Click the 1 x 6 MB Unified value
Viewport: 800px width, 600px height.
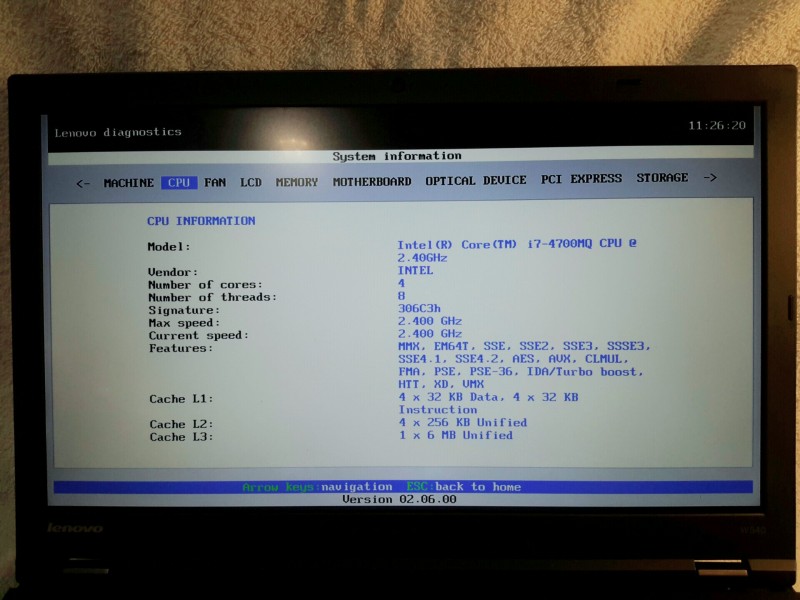456,435
